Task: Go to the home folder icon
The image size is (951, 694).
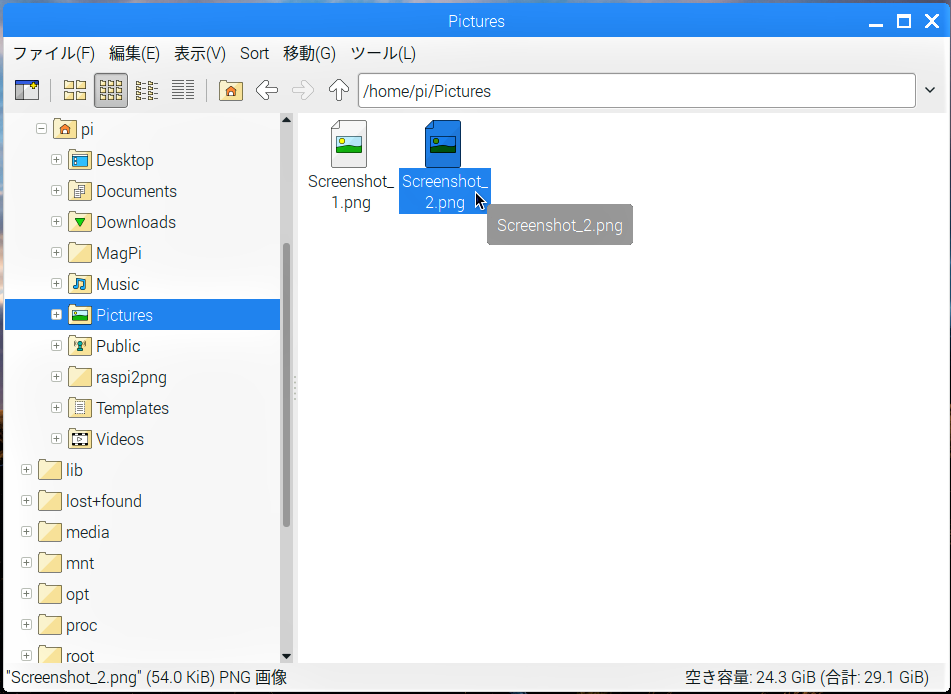Action: (230, 91)
